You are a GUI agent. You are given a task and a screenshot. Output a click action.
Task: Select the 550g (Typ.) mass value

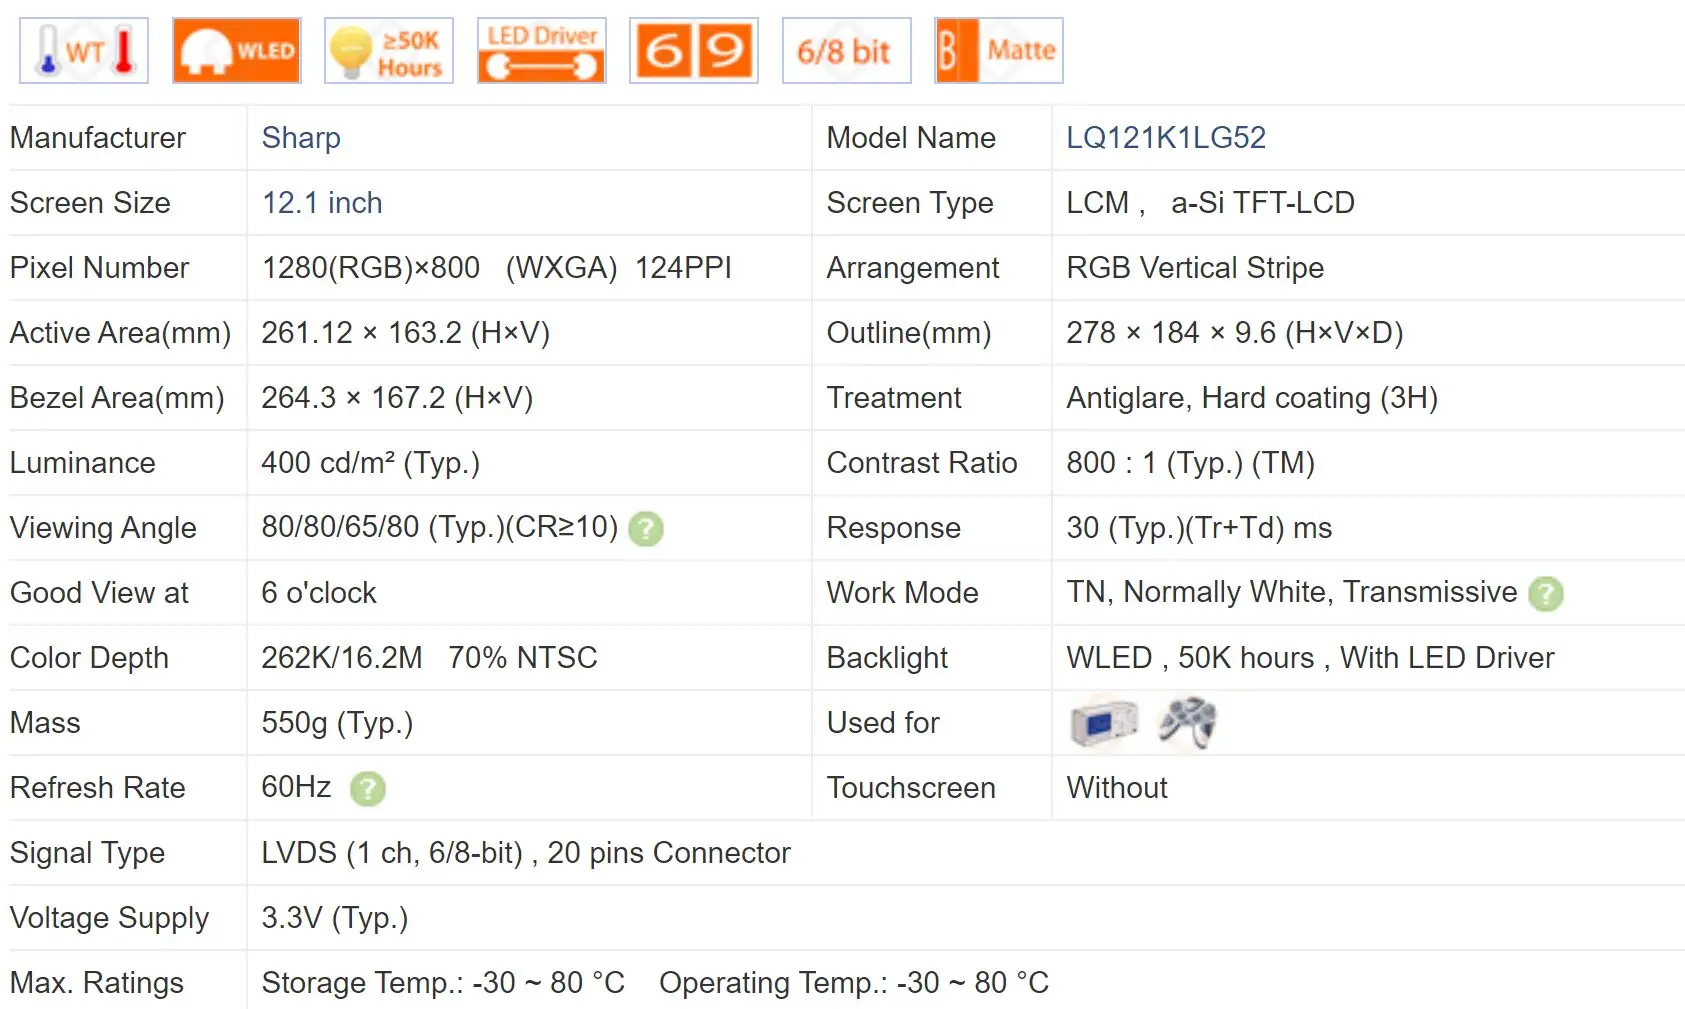(337, 723)
